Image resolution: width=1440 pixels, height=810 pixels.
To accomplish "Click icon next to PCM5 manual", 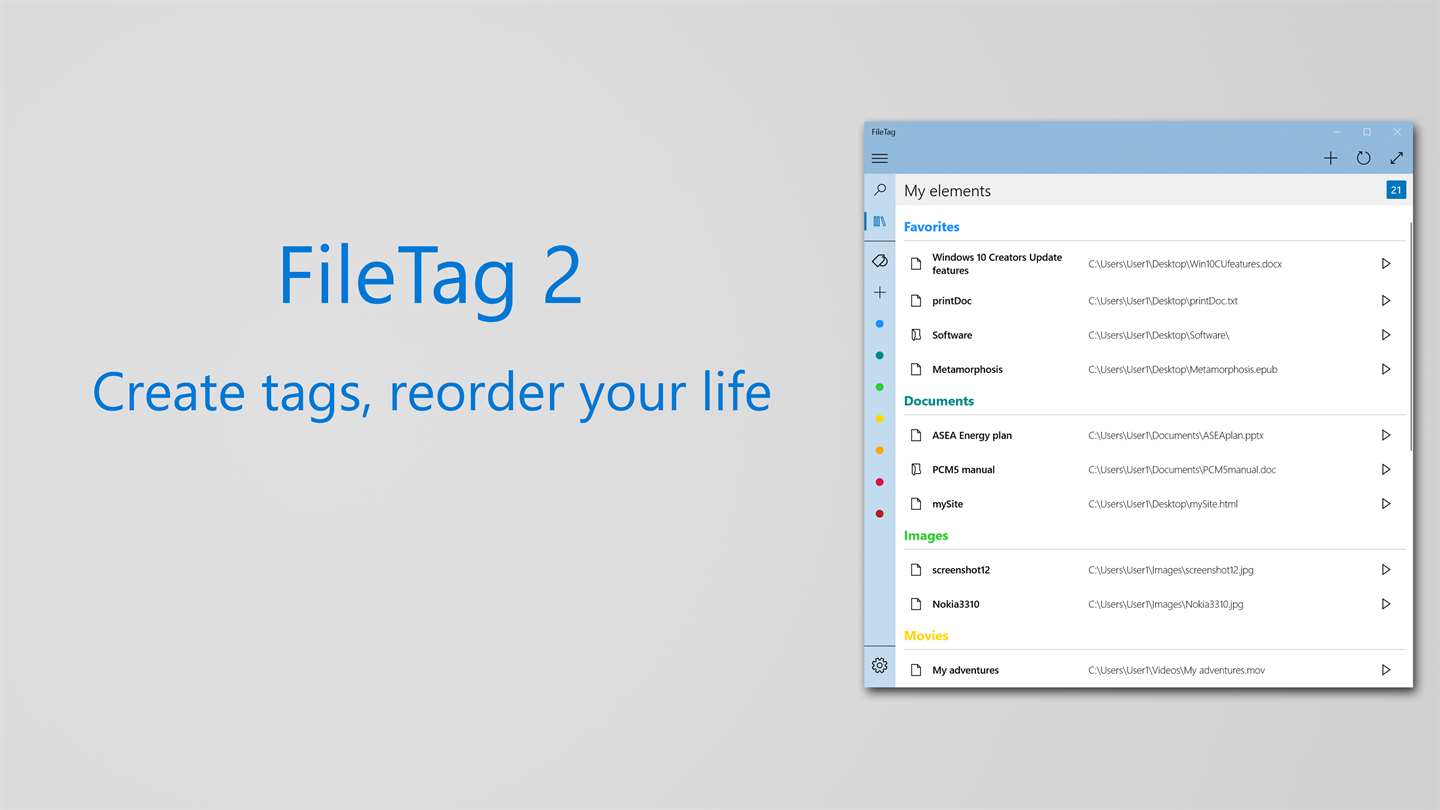I will [916, 469].
